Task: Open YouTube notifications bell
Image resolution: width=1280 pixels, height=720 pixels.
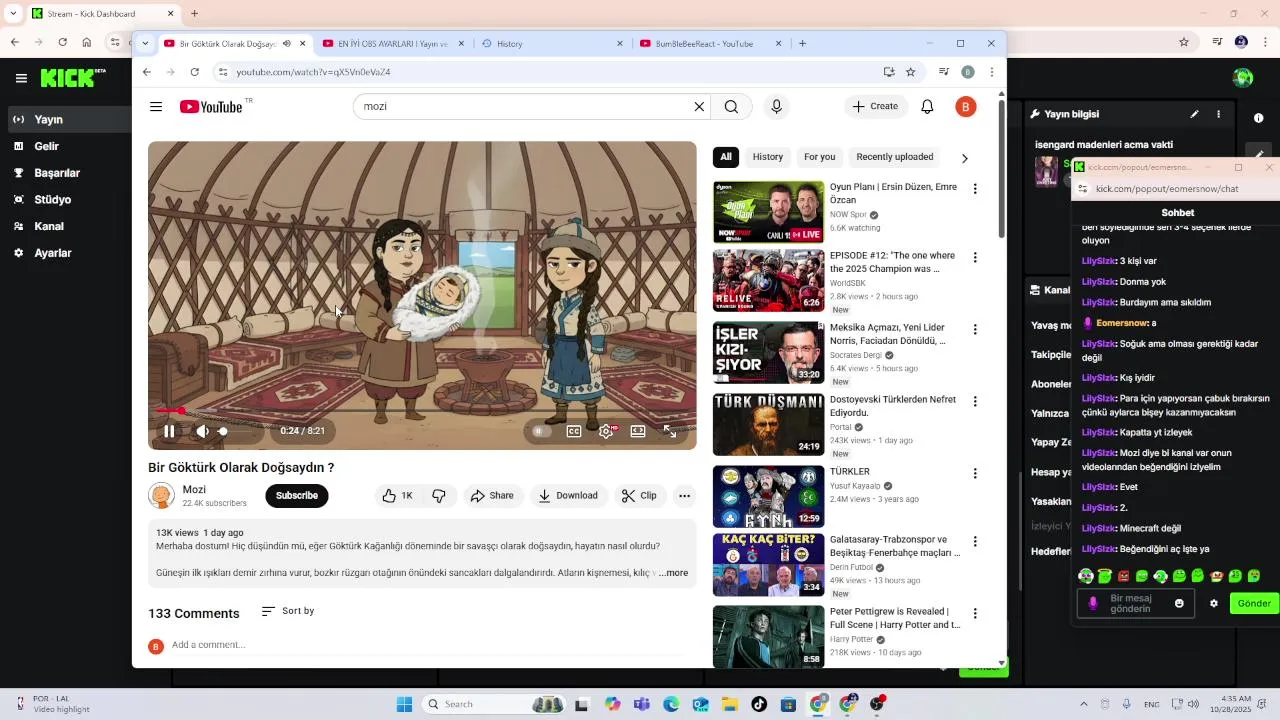Action: 927,107
